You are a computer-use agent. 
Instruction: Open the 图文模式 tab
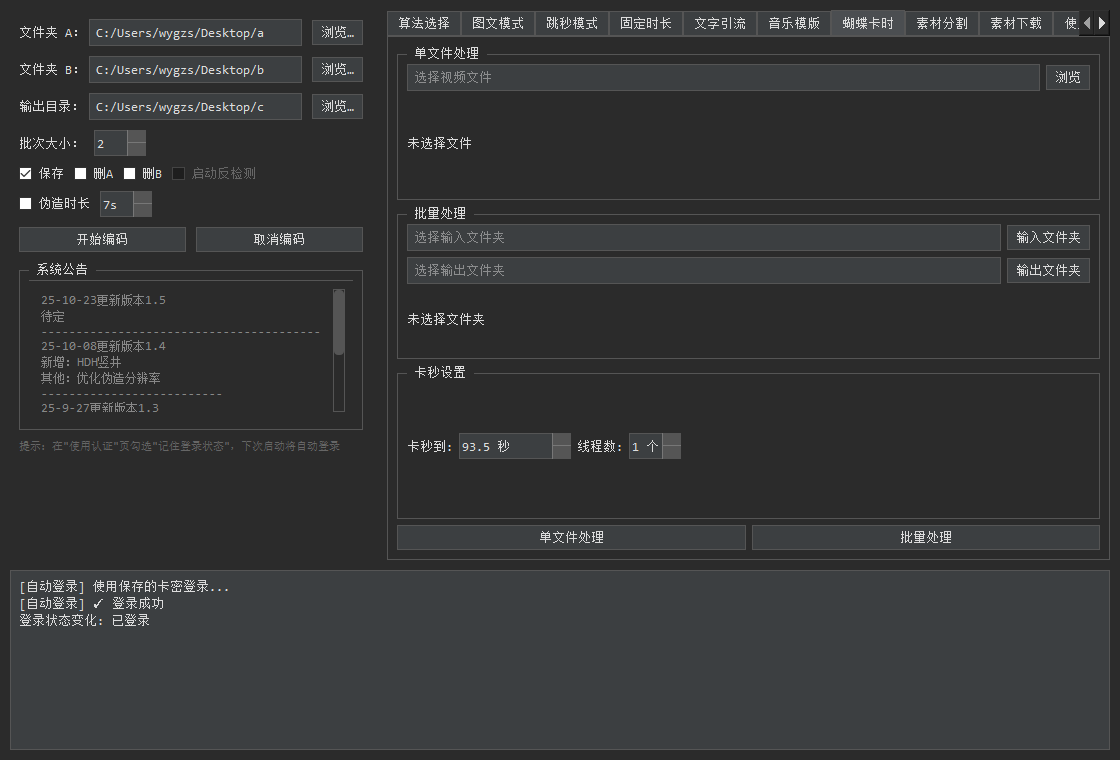(x=498, y=22)
